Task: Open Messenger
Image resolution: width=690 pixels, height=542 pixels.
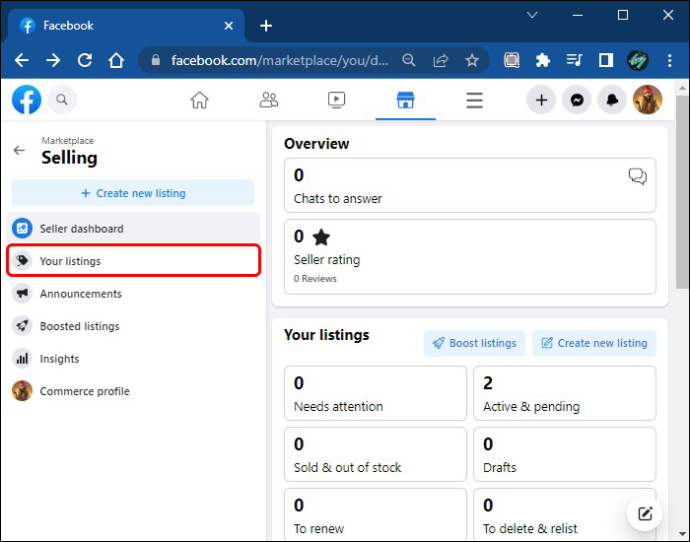Action: pyautogui.click(x=577, y=100)
